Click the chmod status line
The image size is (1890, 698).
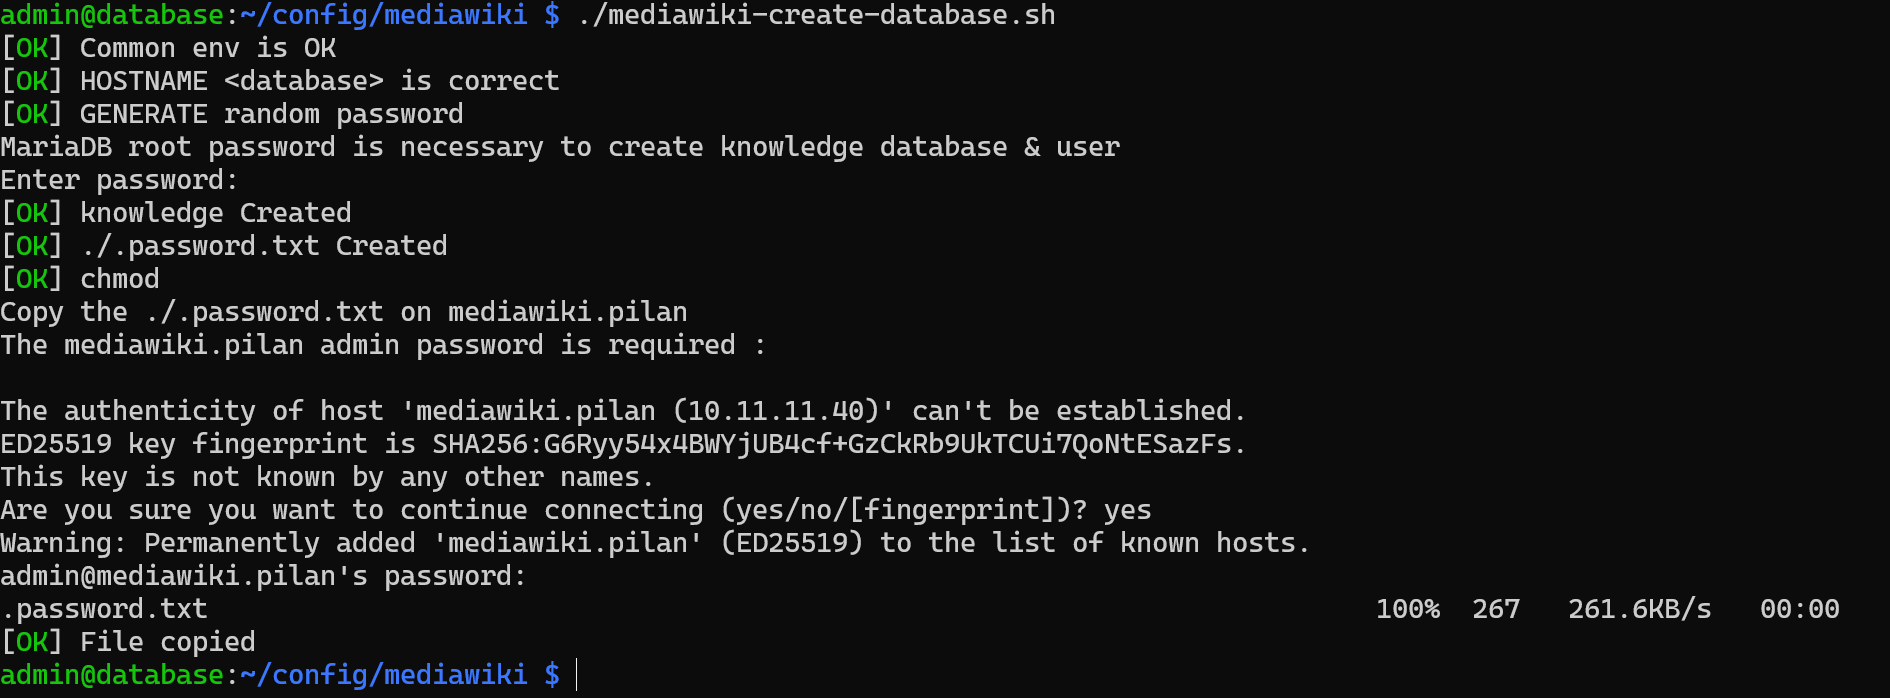pos(119,279)
